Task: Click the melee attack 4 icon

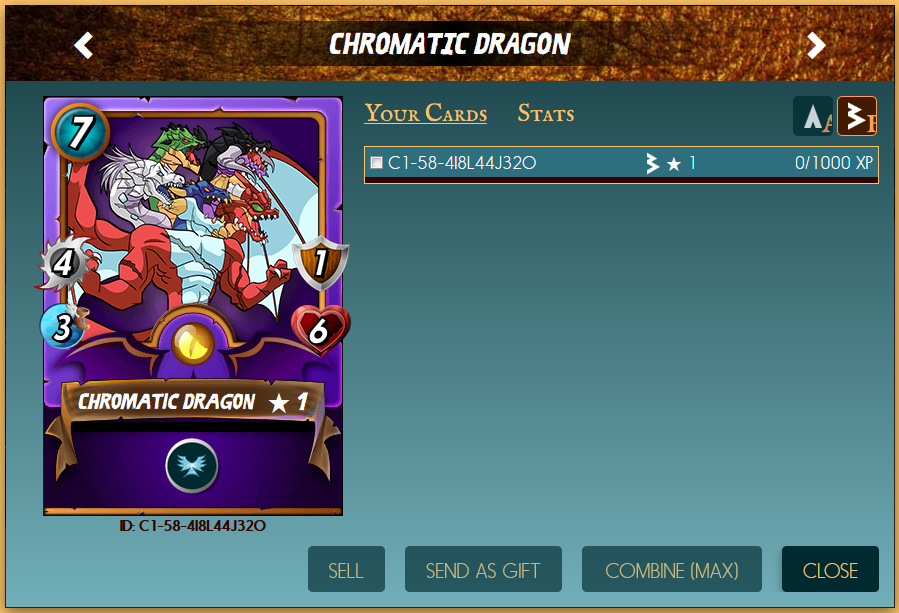Action: 64,264
